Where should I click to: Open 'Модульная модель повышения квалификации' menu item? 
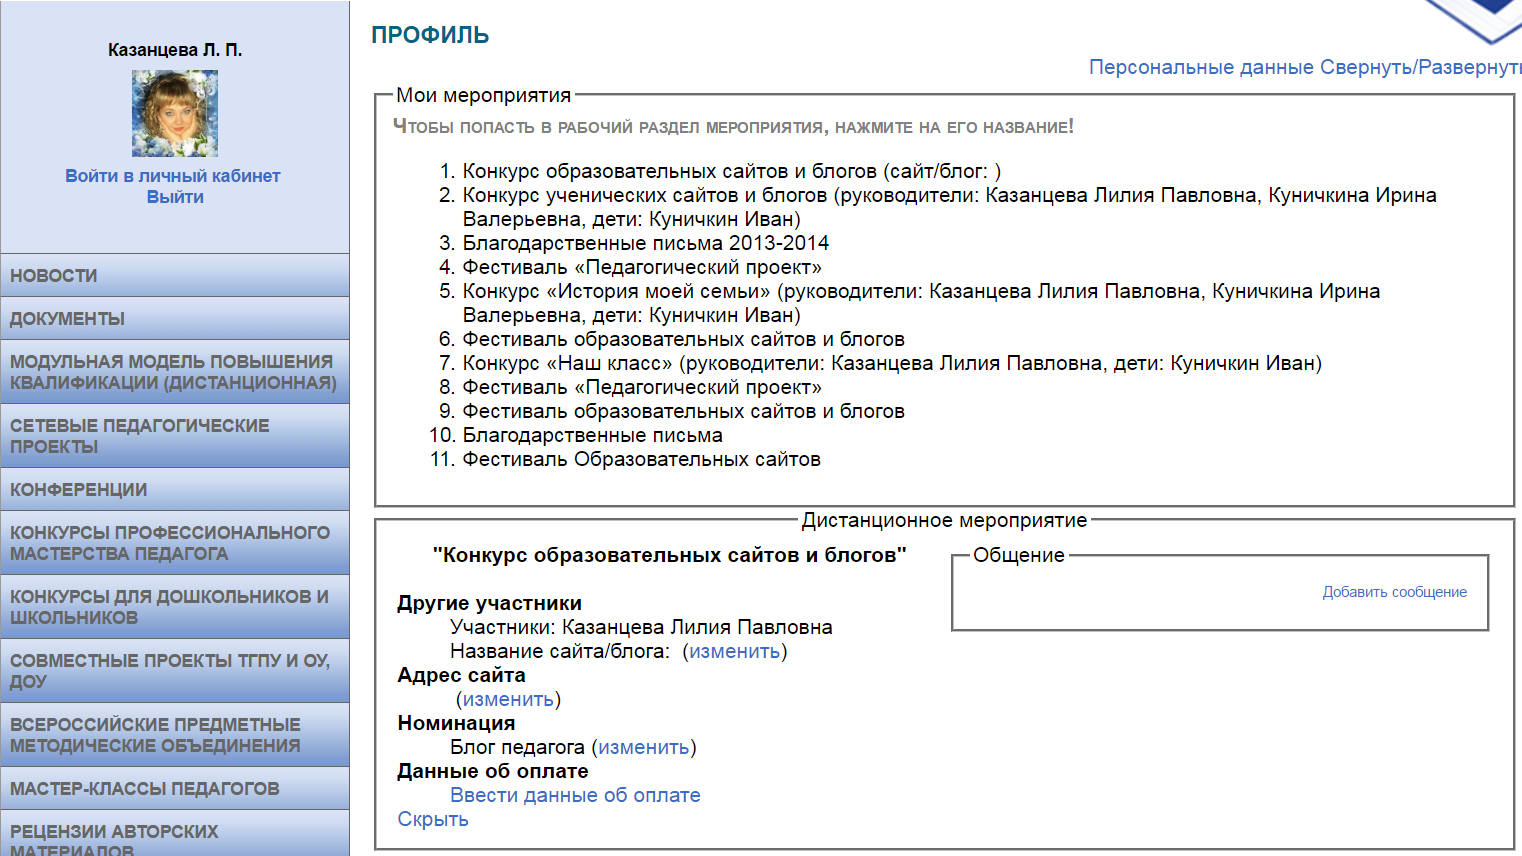coord(175,372)
